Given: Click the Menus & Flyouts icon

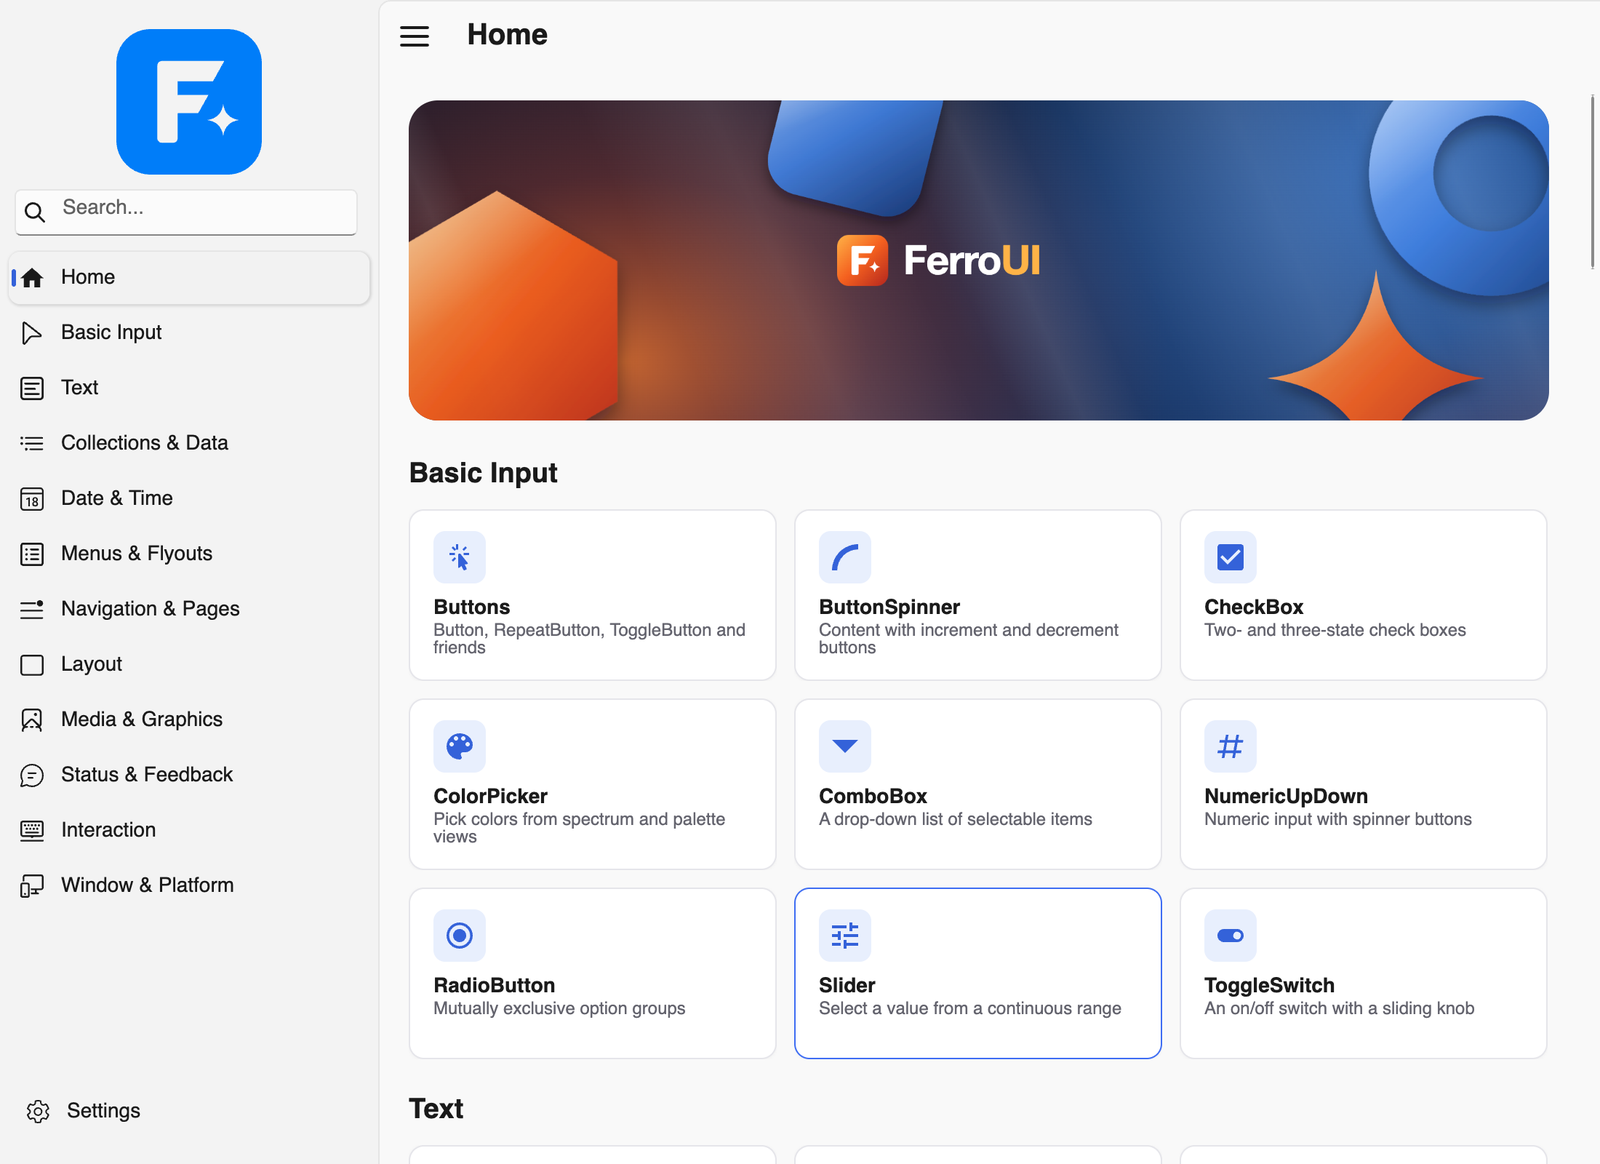Looking at the screenshot, I should [32, 554].
